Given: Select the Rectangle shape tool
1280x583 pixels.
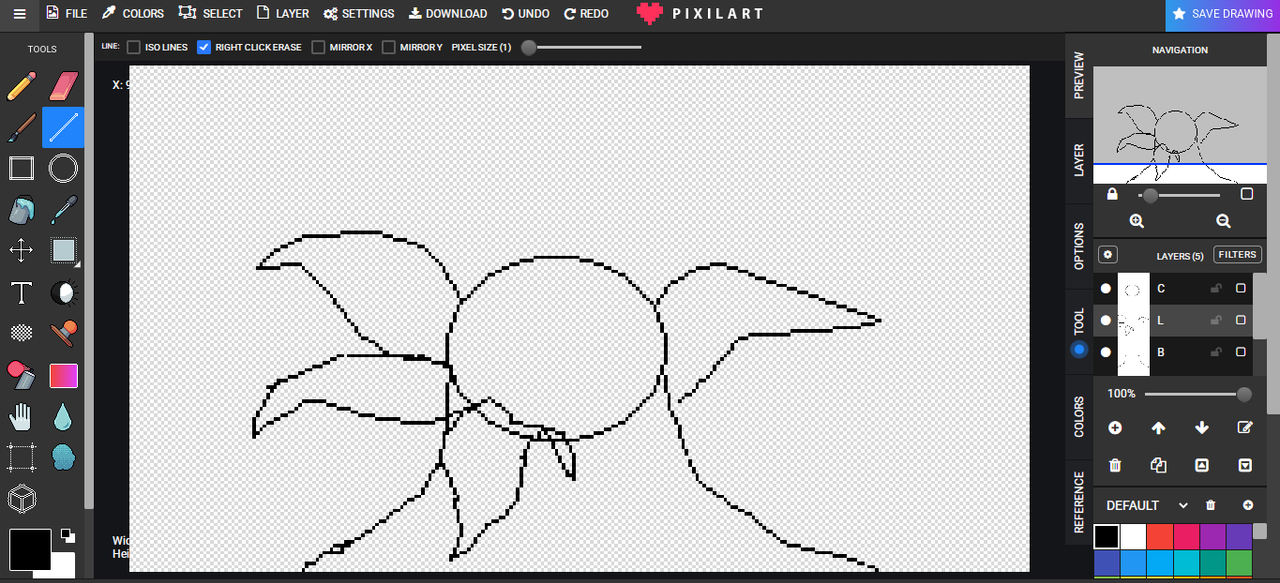Looking at the screenshot, I should (21, 168).
